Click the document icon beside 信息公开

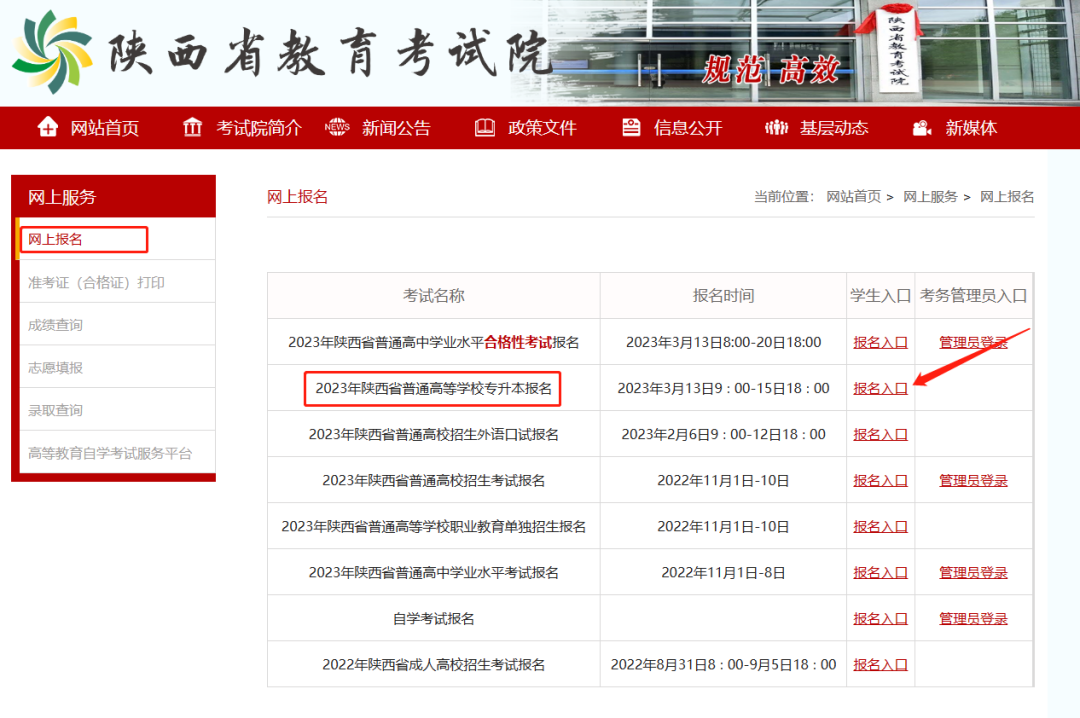click(631, 127)
